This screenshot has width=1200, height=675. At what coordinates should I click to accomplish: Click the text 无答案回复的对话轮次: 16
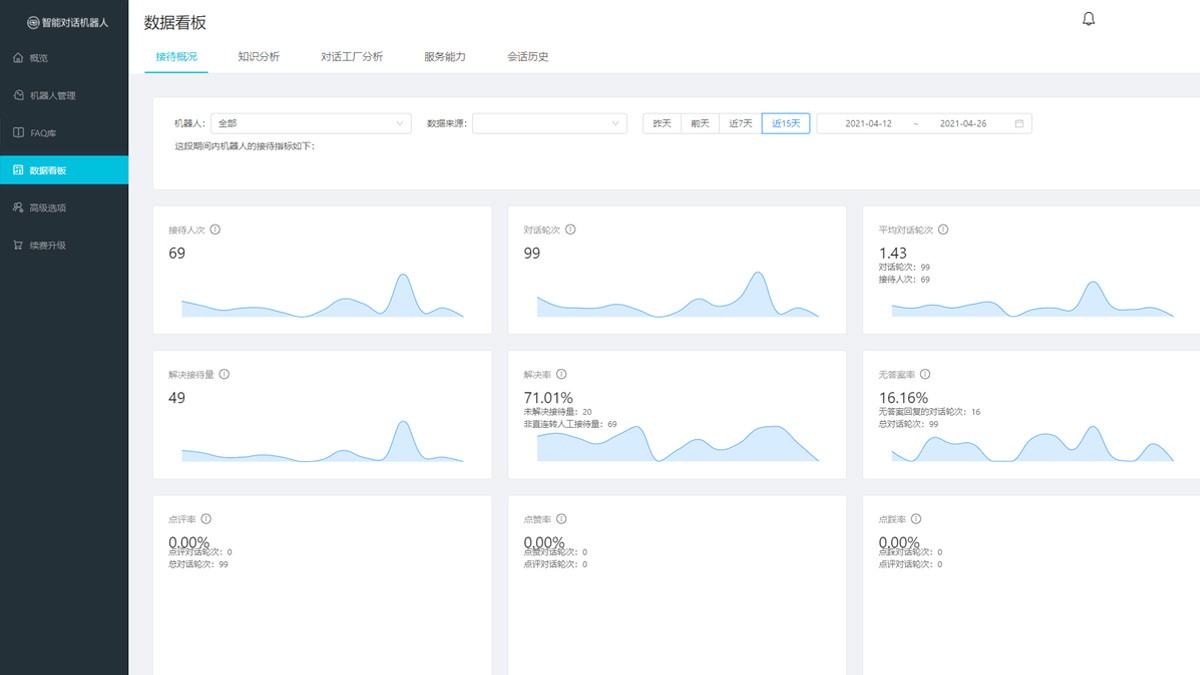pos(930,412)
